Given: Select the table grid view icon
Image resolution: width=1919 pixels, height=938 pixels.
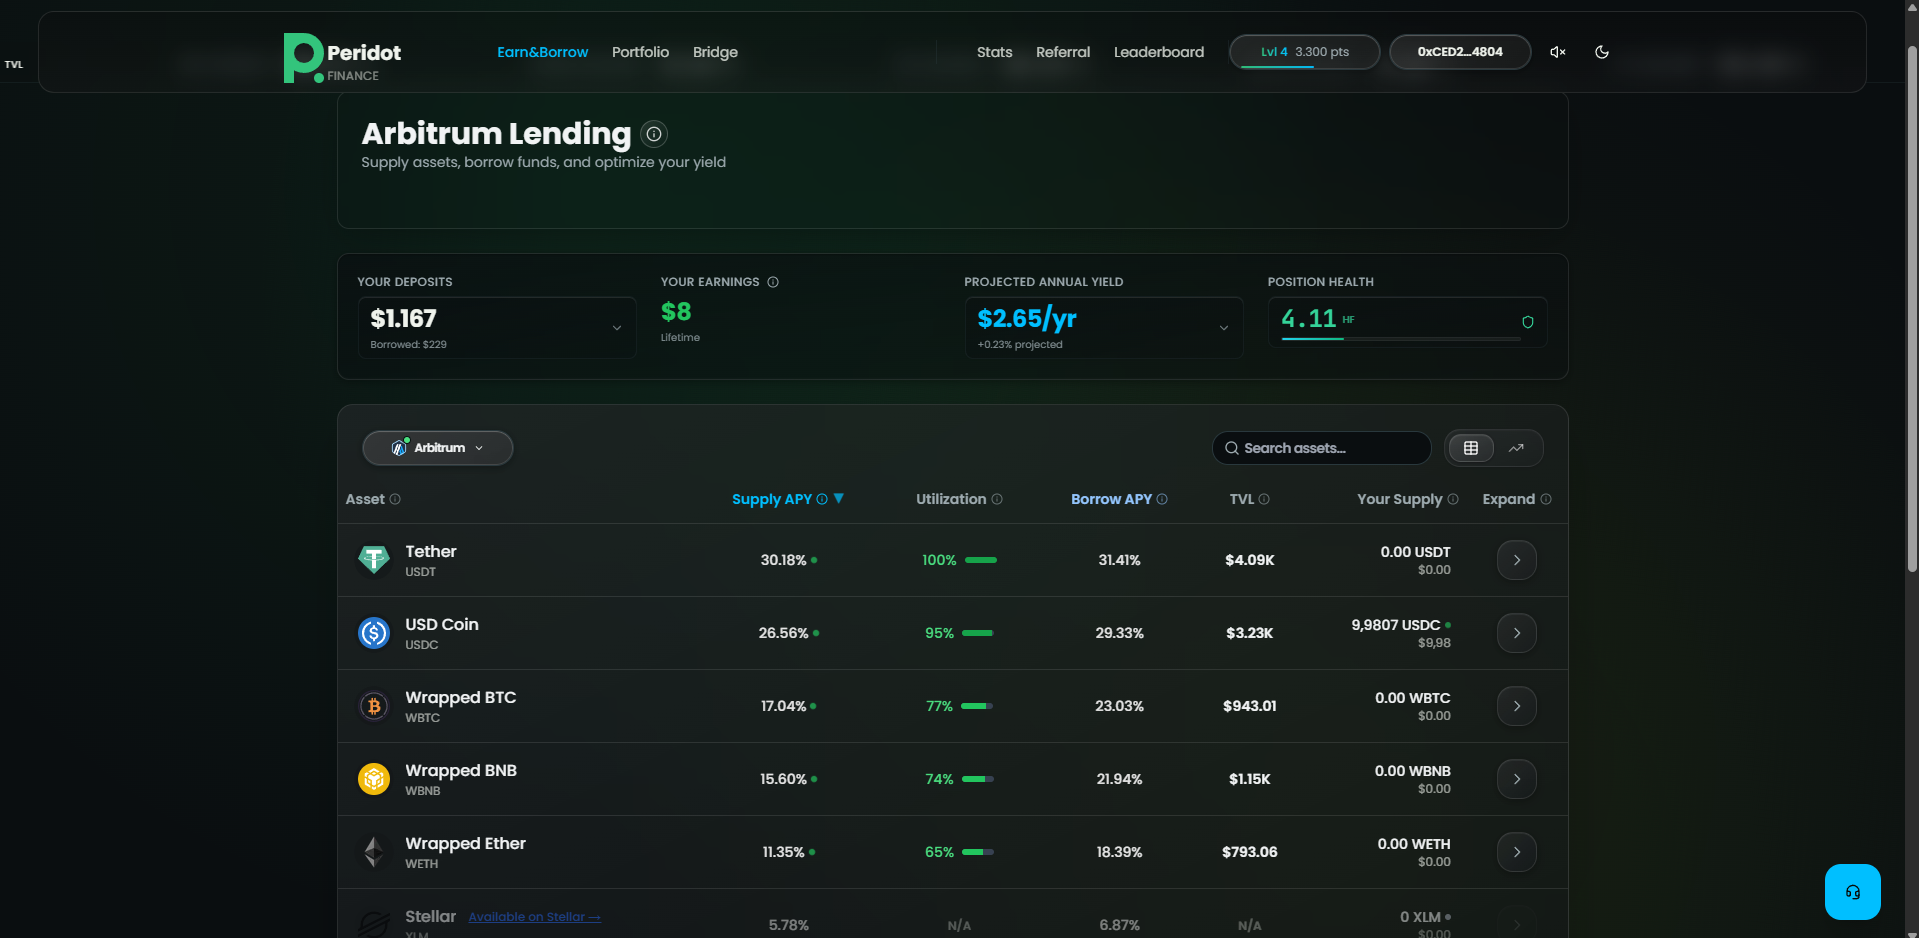Looking at the screenshot, I should tap(1471, 448).
